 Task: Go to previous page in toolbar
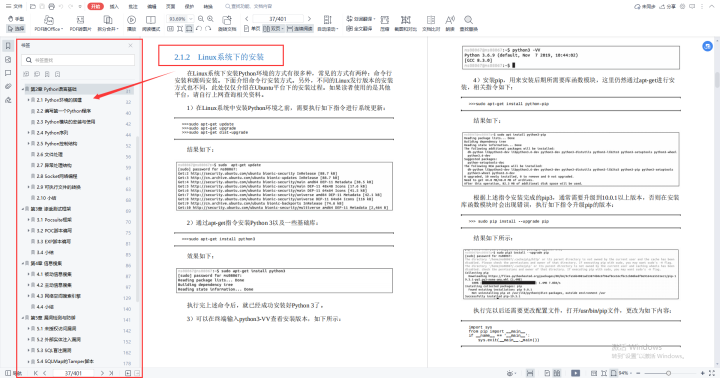pos(247,19)
